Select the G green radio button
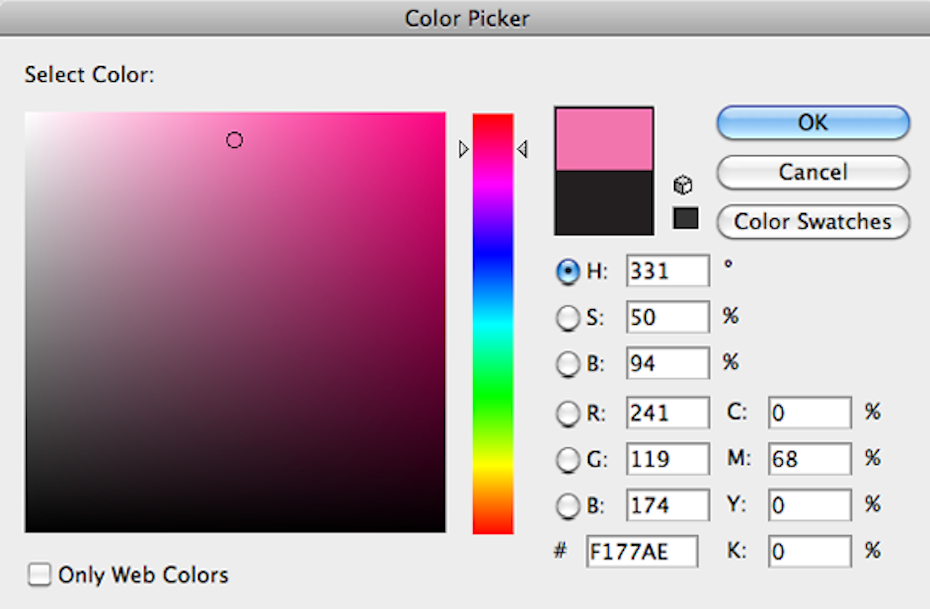The width and height of the screenshot is (930, 609). pos(568,459)
